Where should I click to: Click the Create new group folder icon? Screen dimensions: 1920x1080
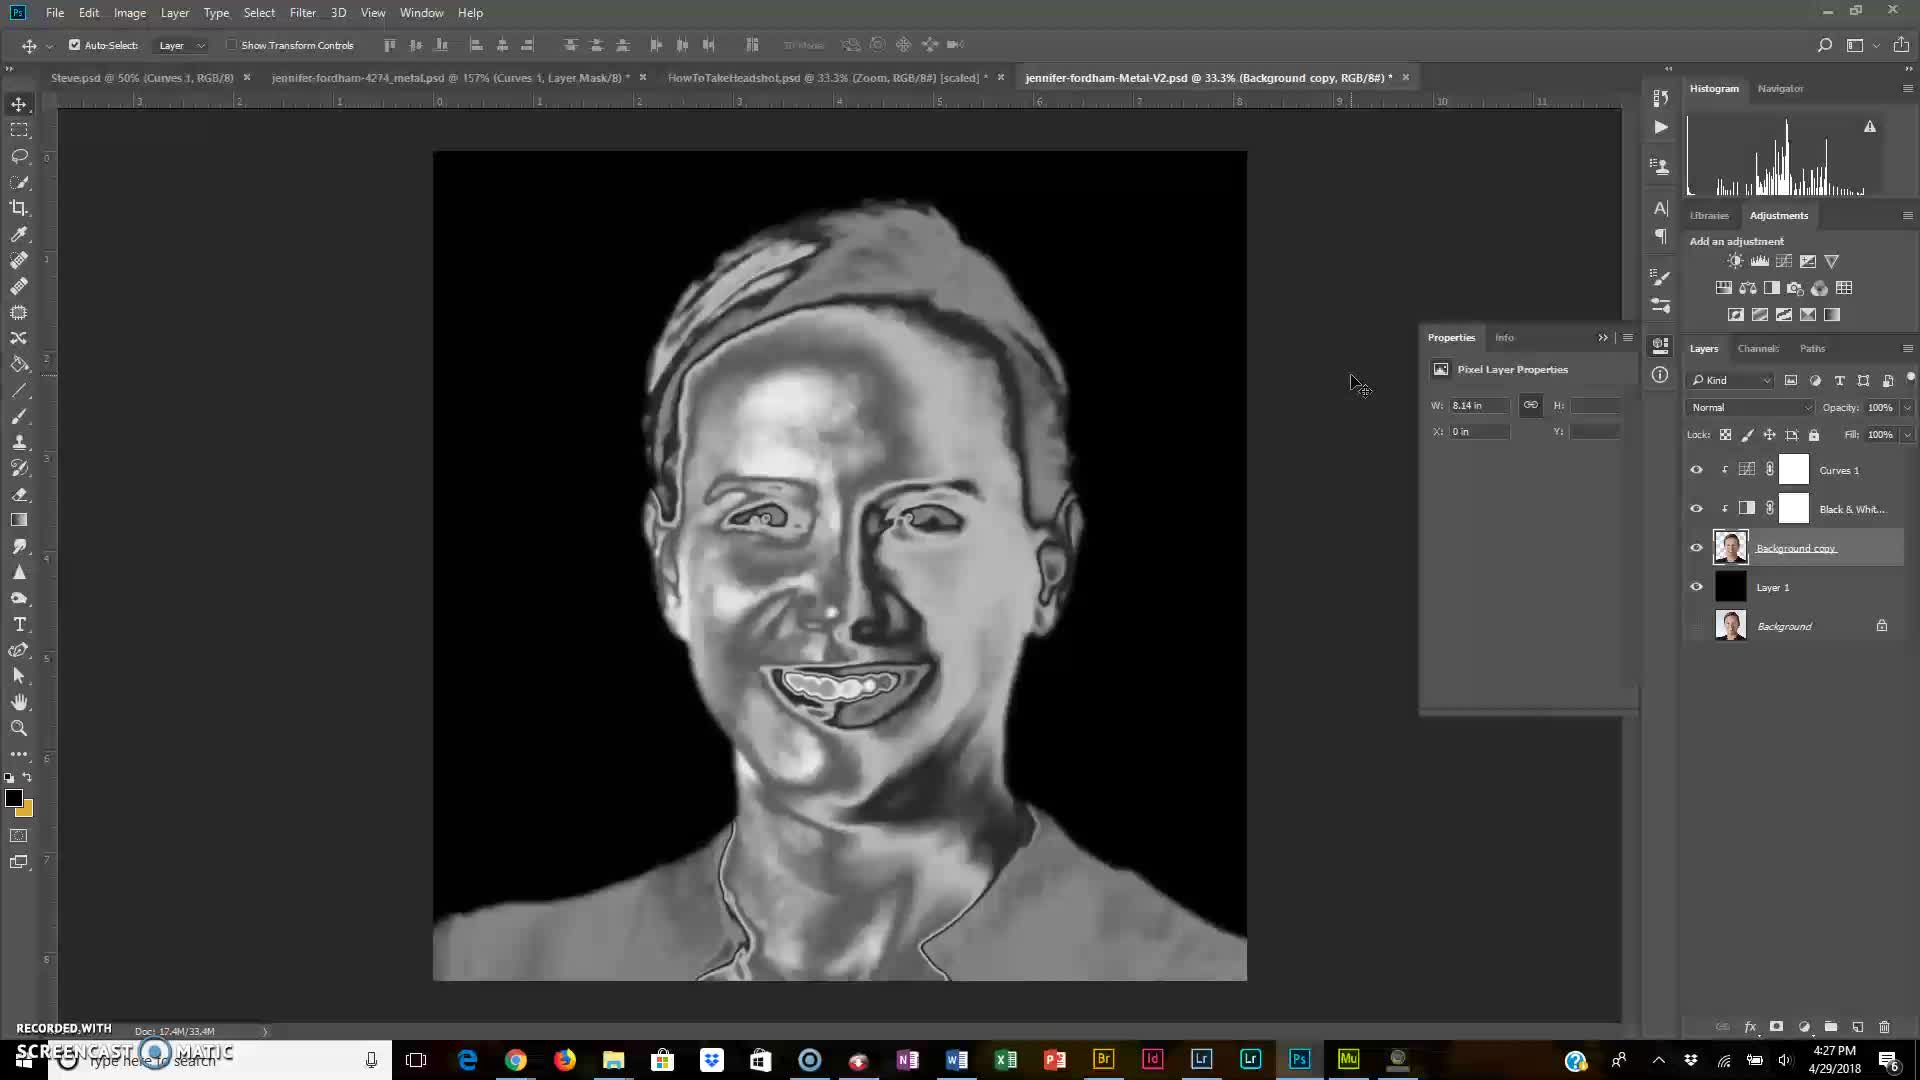pos(1831,1027)
